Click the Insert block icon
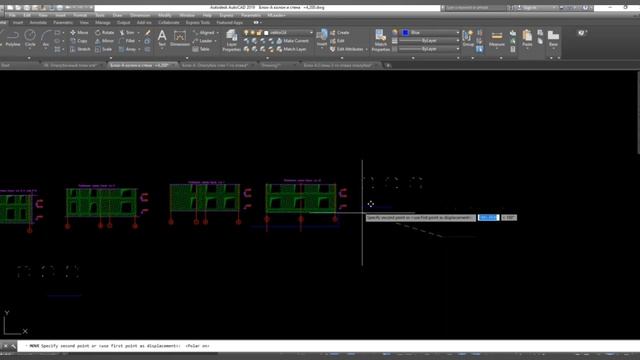This screenshot has width=640, height=360. click(322, 38)
